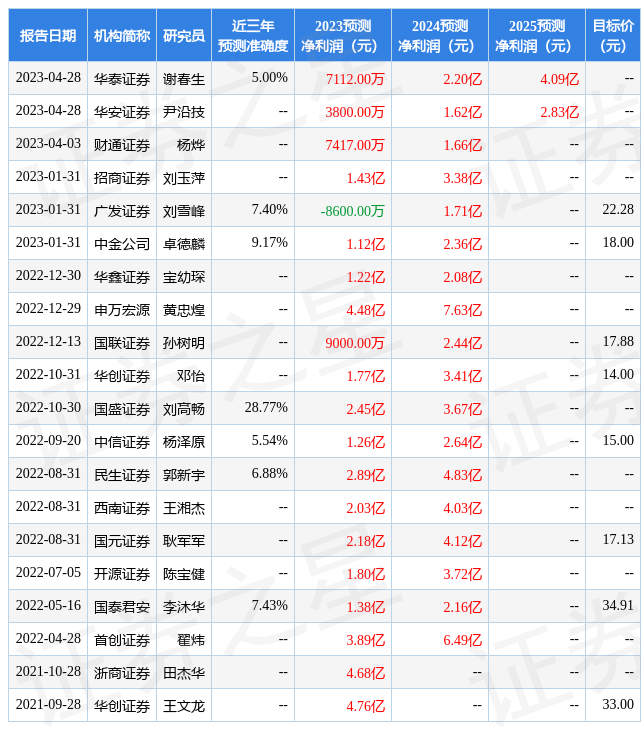Select researcher 刘玉萍
This screenshot has width=641, height=730.
(x=184, y=178)
